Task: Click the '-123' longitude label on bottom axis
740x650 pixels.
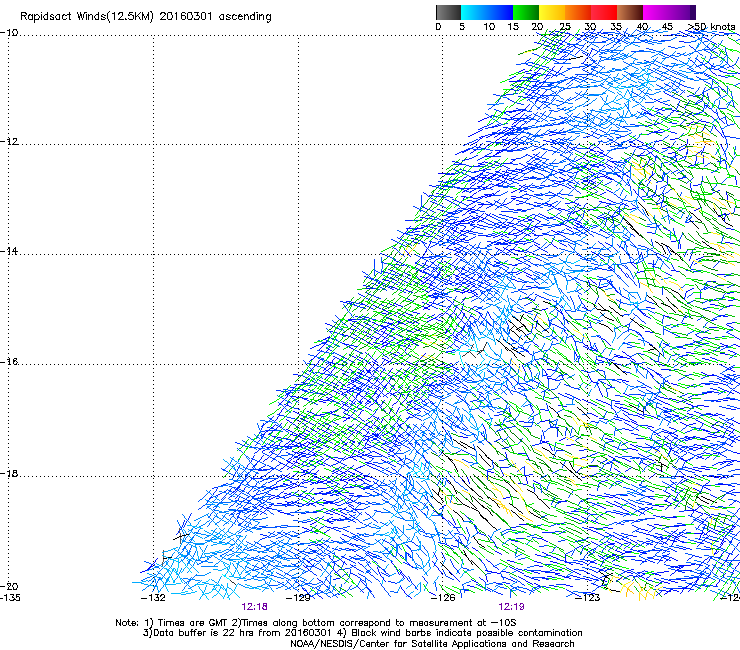Action: coord(588,598)
